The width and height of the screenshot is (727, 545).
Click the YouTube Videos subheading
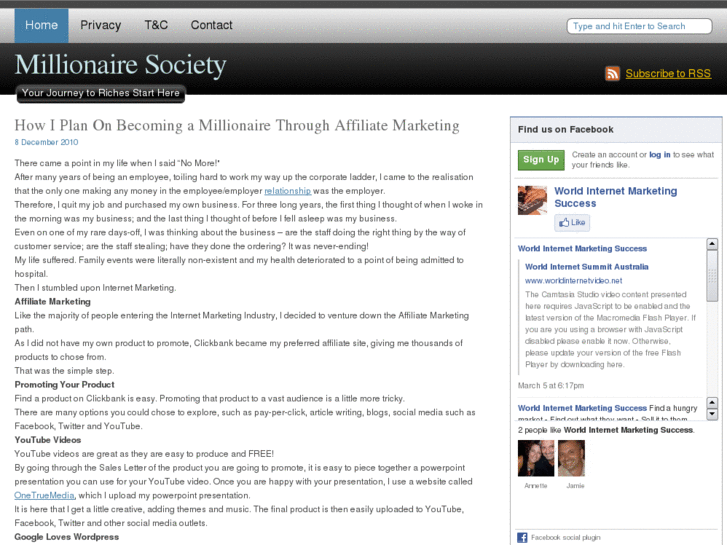48,440
